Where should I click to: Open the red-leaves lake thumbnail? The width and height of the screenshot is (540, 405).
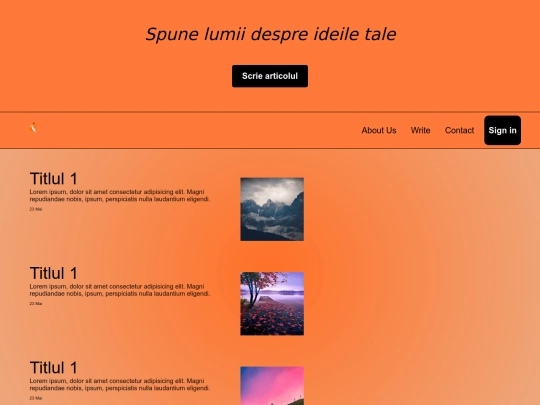[x=272, y=303]
